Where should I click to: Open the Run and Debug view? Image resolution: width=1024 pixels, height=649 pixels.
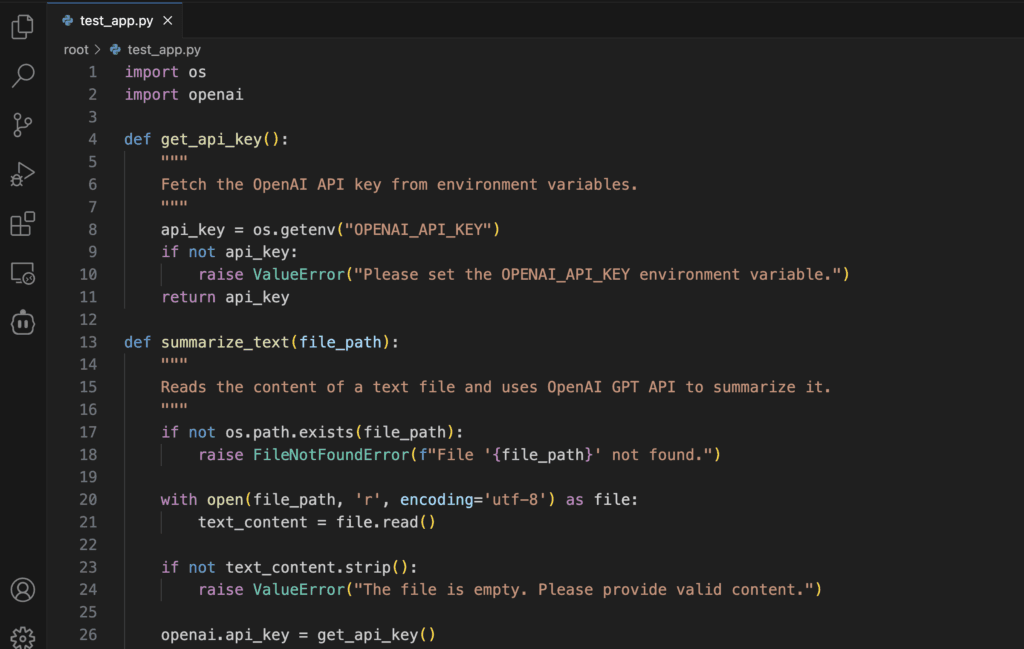click(23, 174)
